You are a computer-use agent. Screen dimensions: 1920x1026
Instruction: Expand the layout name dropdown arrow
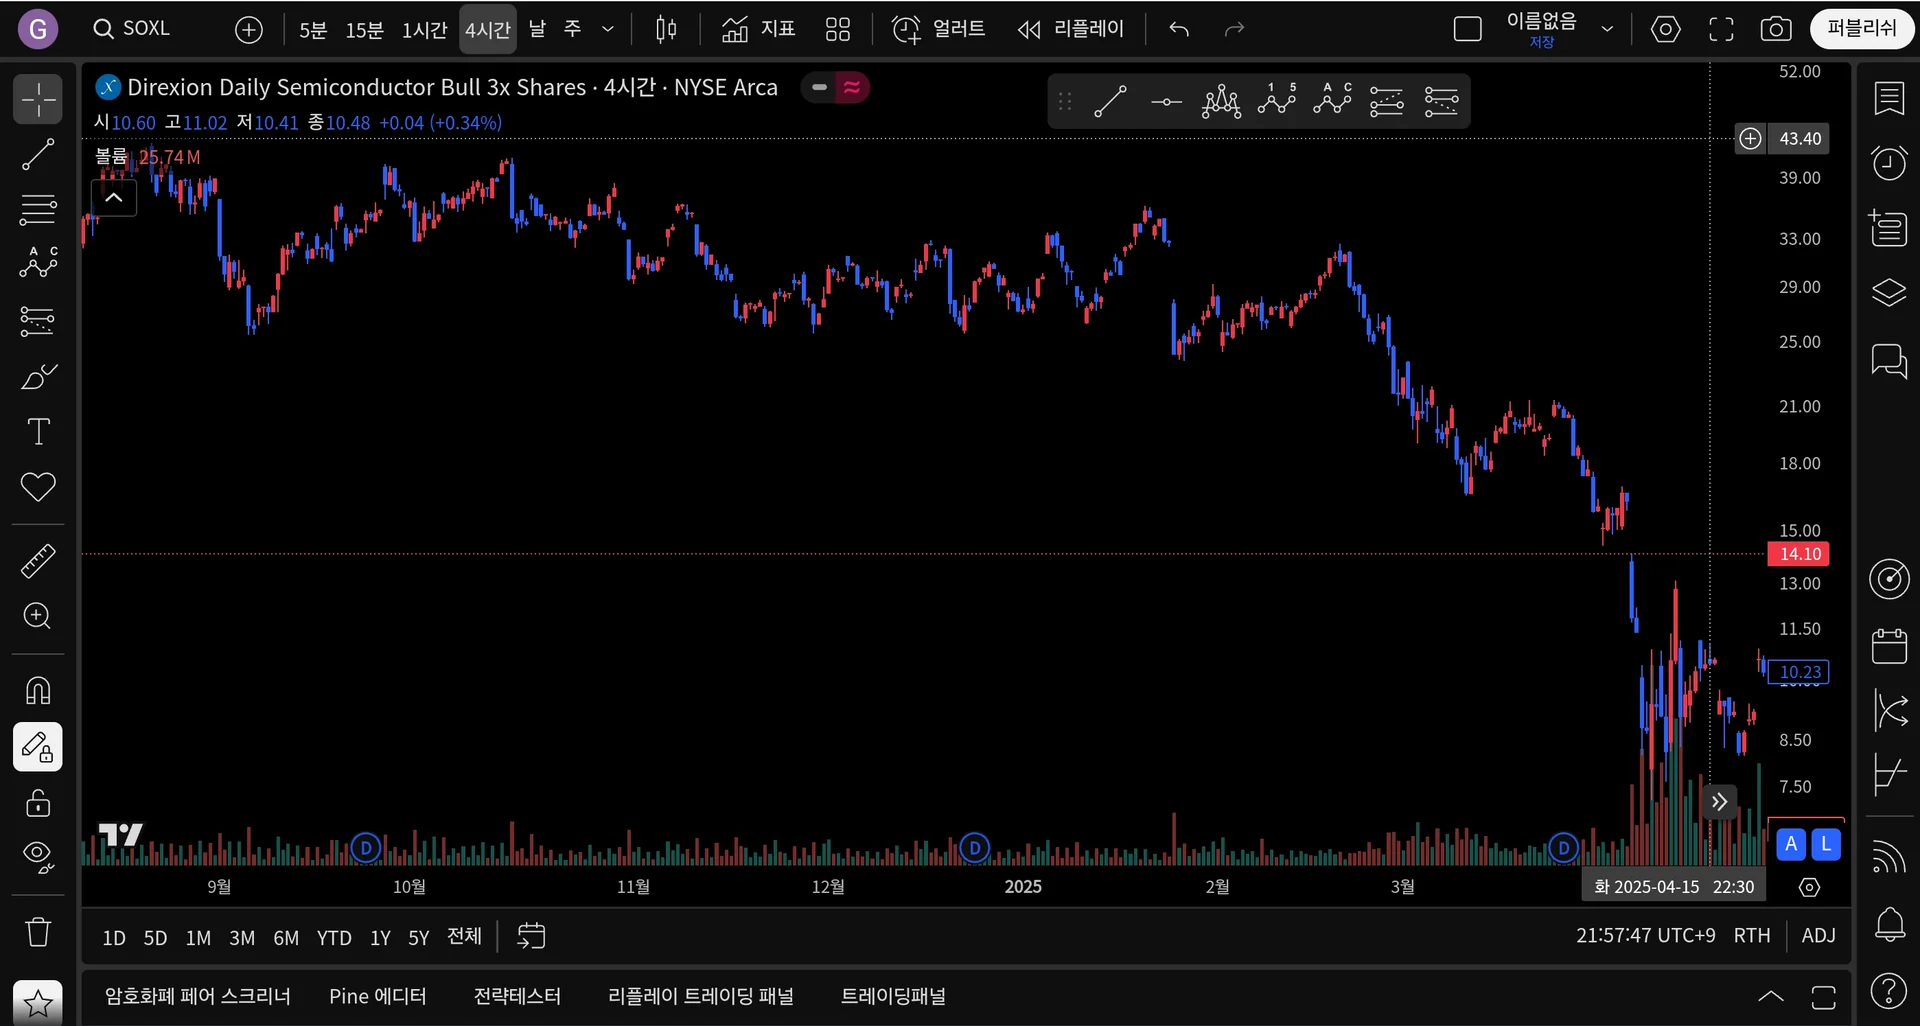pos(1607,30)
